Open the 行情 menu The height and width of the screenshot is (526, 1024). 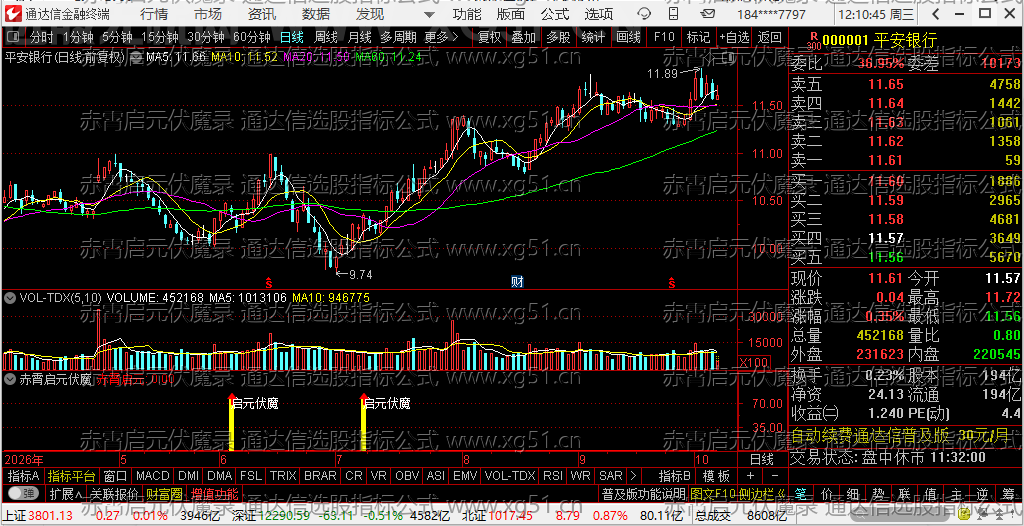(x=153, y=13)
